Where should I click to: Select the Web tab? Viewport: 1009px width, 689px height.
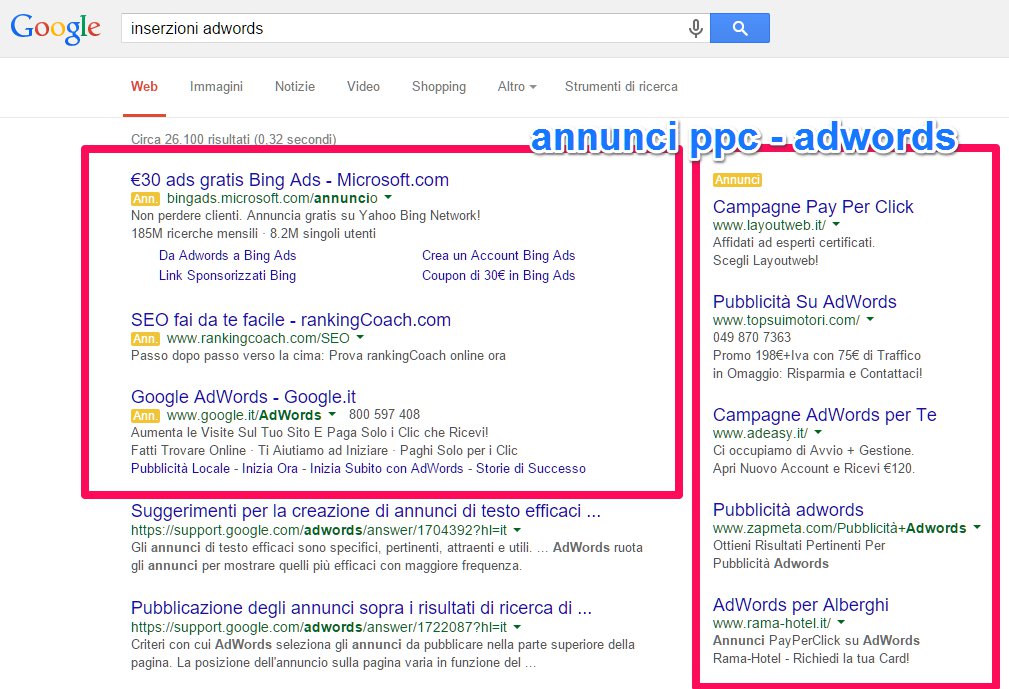[x=144, y=86]
